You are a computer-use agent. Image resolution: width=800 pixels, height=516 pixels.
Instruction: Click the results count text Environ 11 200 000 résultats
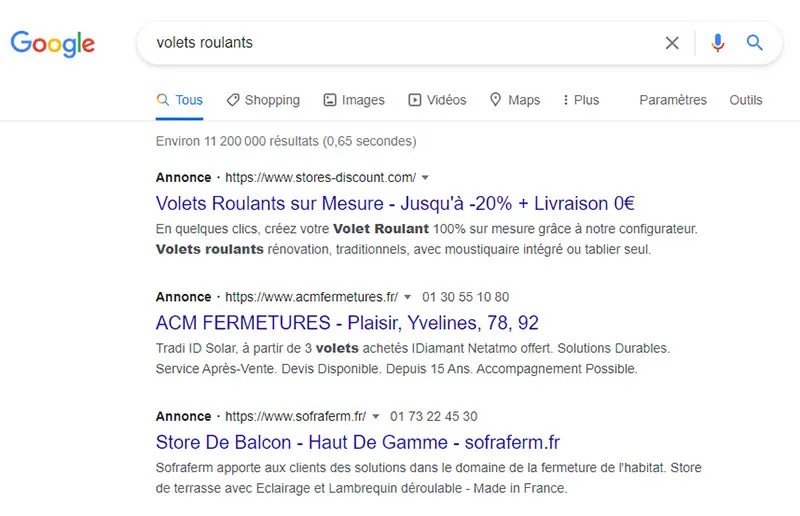pyautogui.click(x=286, y=141)
